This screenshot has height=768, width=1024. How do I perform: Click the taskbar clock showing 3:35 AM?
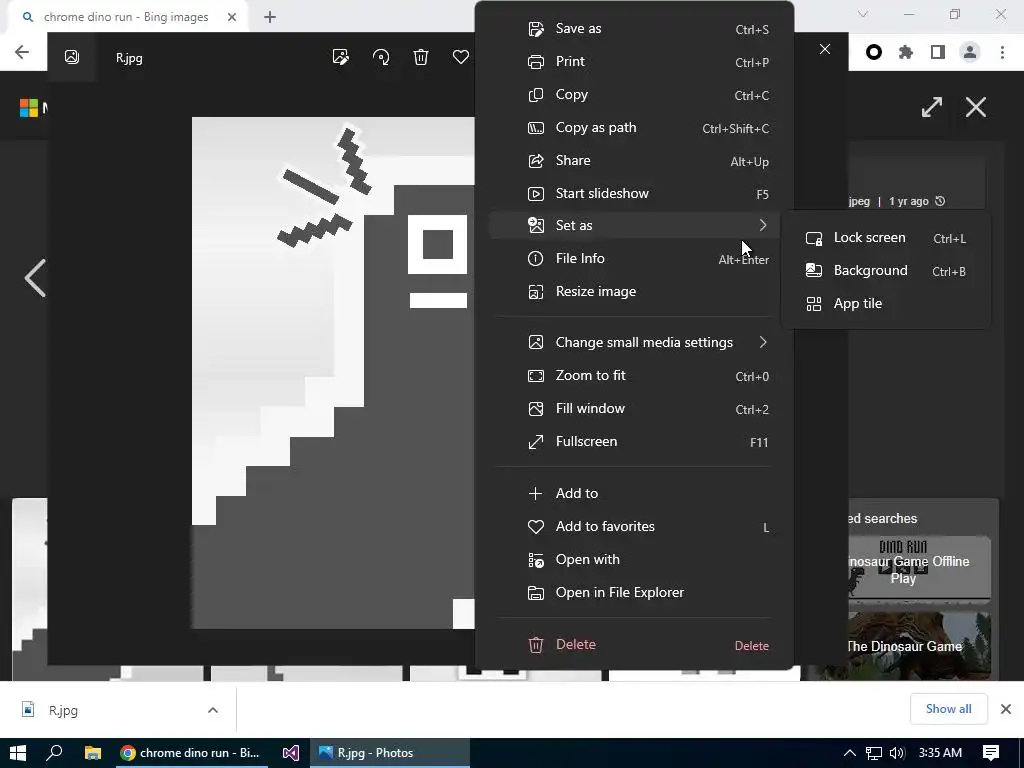tap(940, 753)
